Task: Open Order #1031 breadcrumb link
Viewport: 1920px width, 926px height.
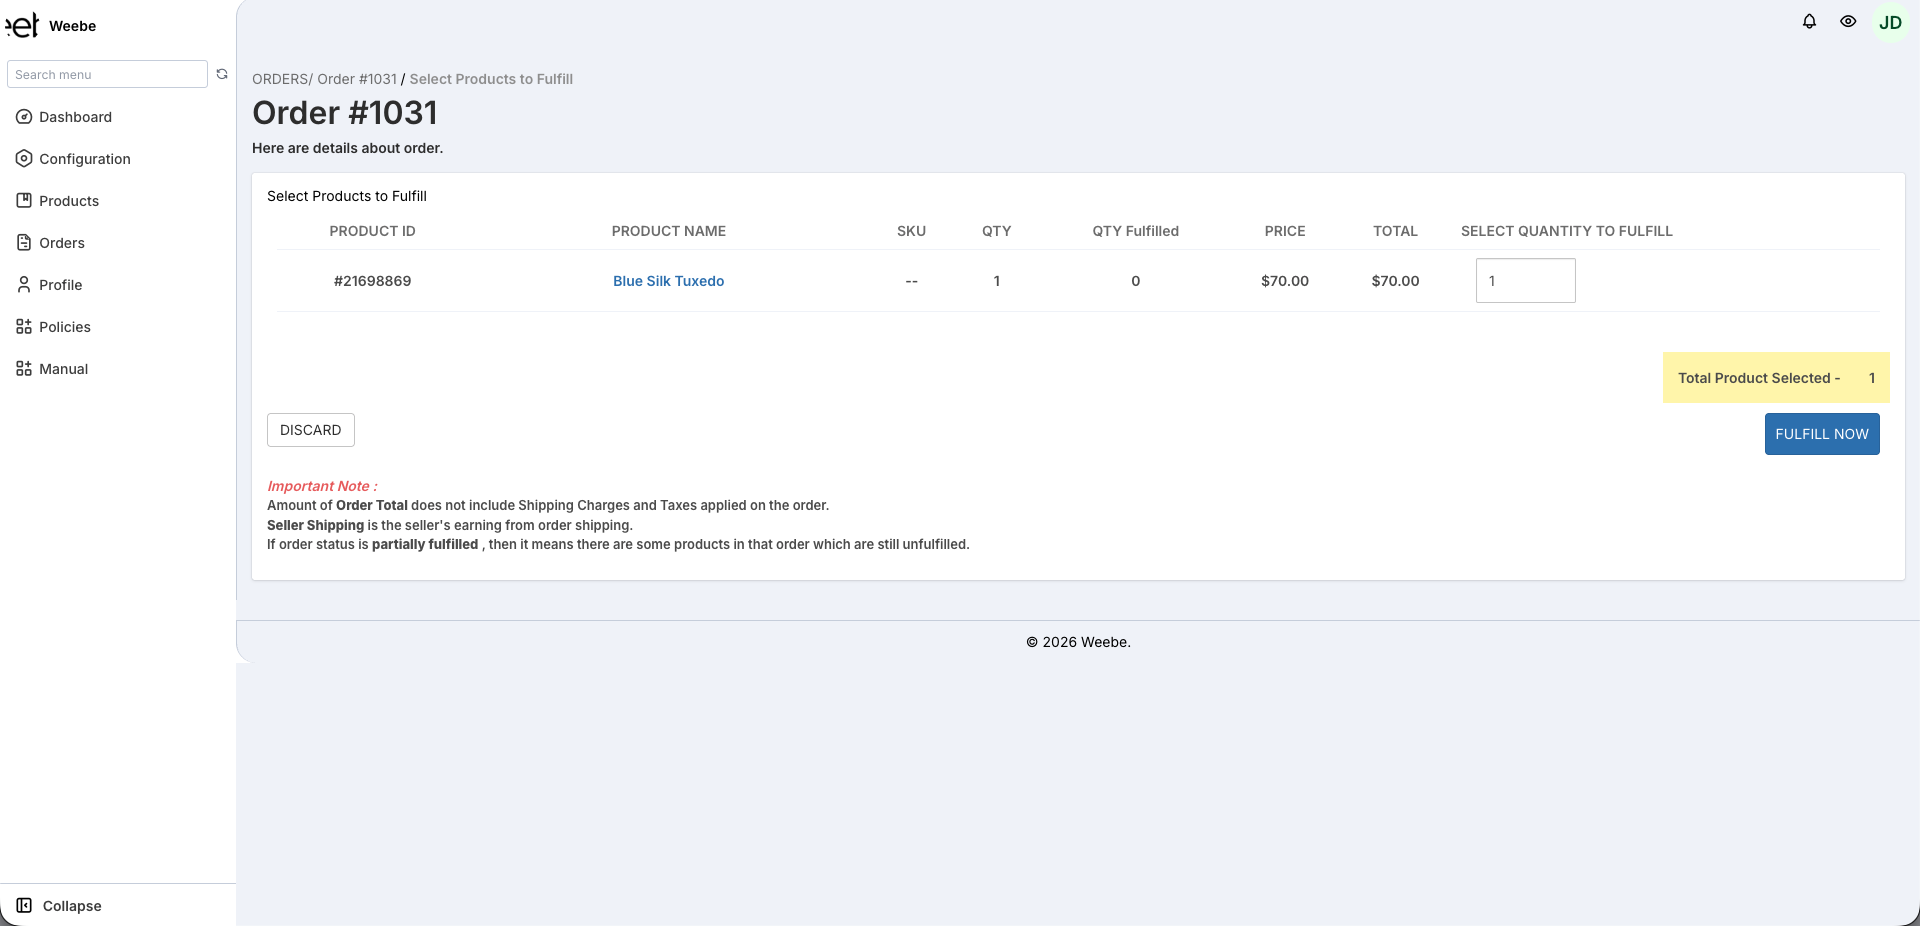Action: tap(357, 79)
